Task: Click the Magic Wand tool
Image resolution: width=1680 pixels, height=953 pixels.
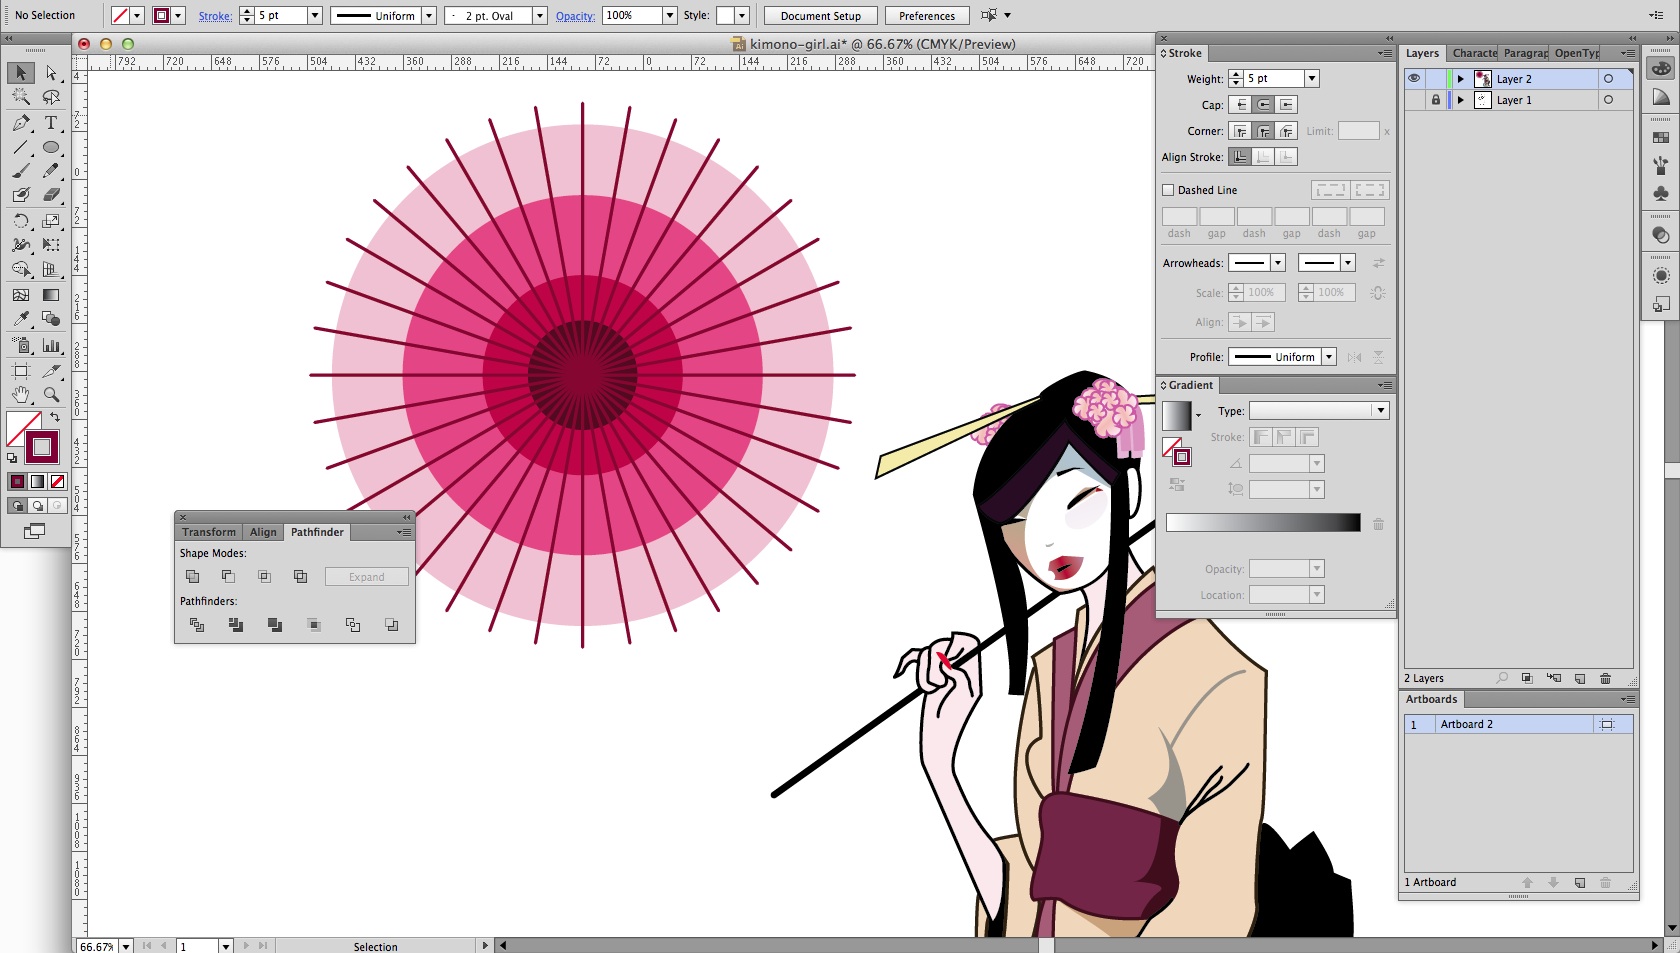Action: (x=21, y=97)
